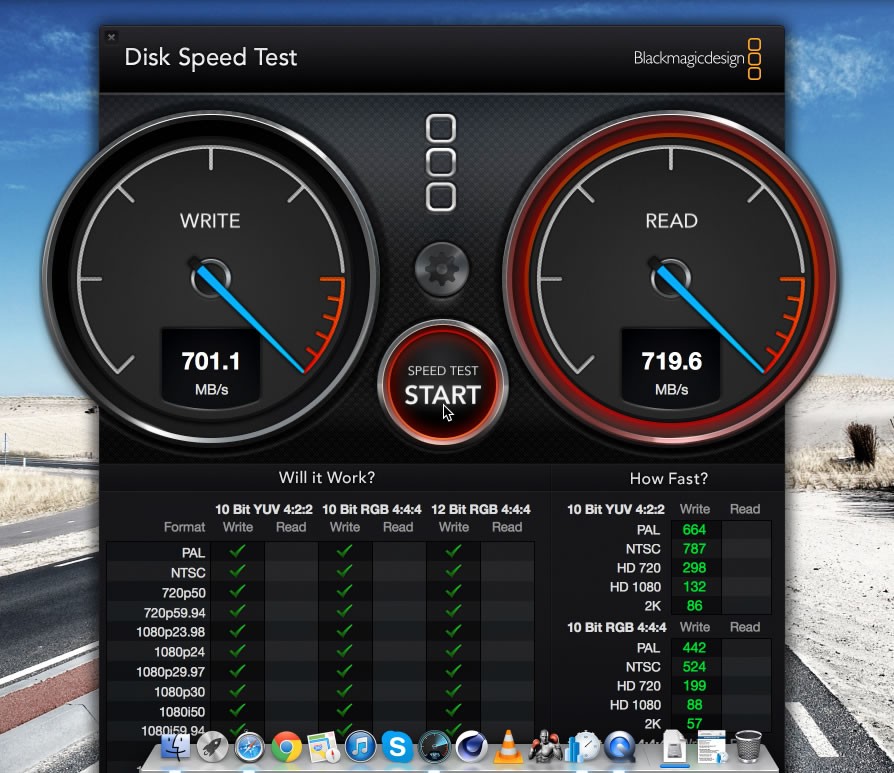Open Safari from the dock

[249, 746]
